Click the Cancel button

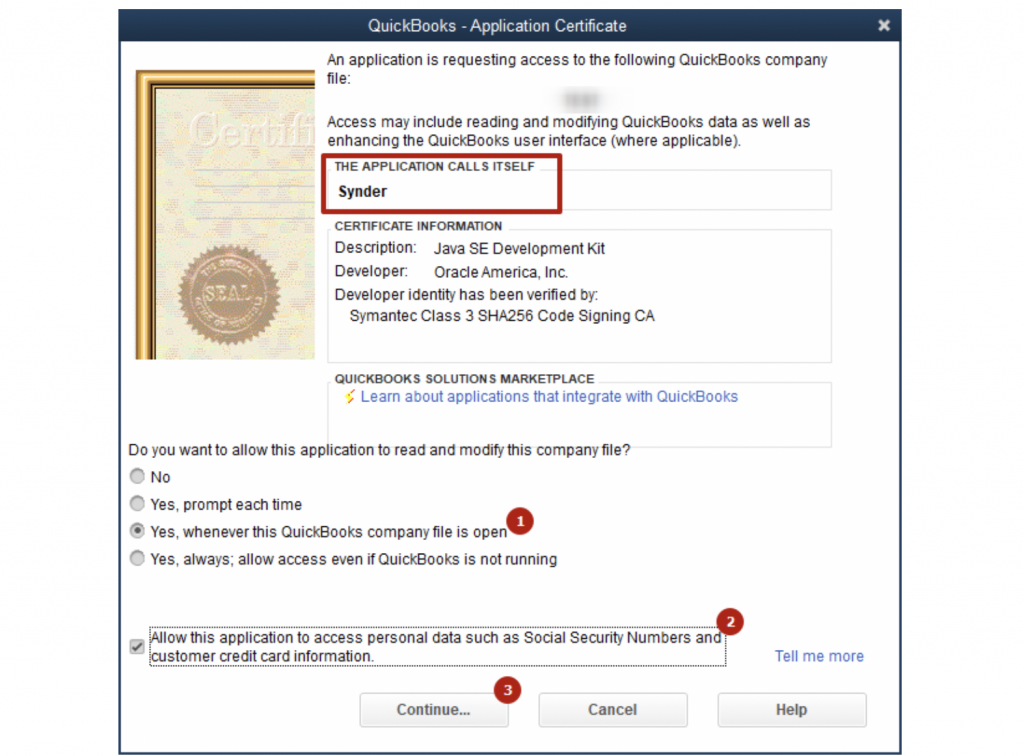[x=613, y=710]
